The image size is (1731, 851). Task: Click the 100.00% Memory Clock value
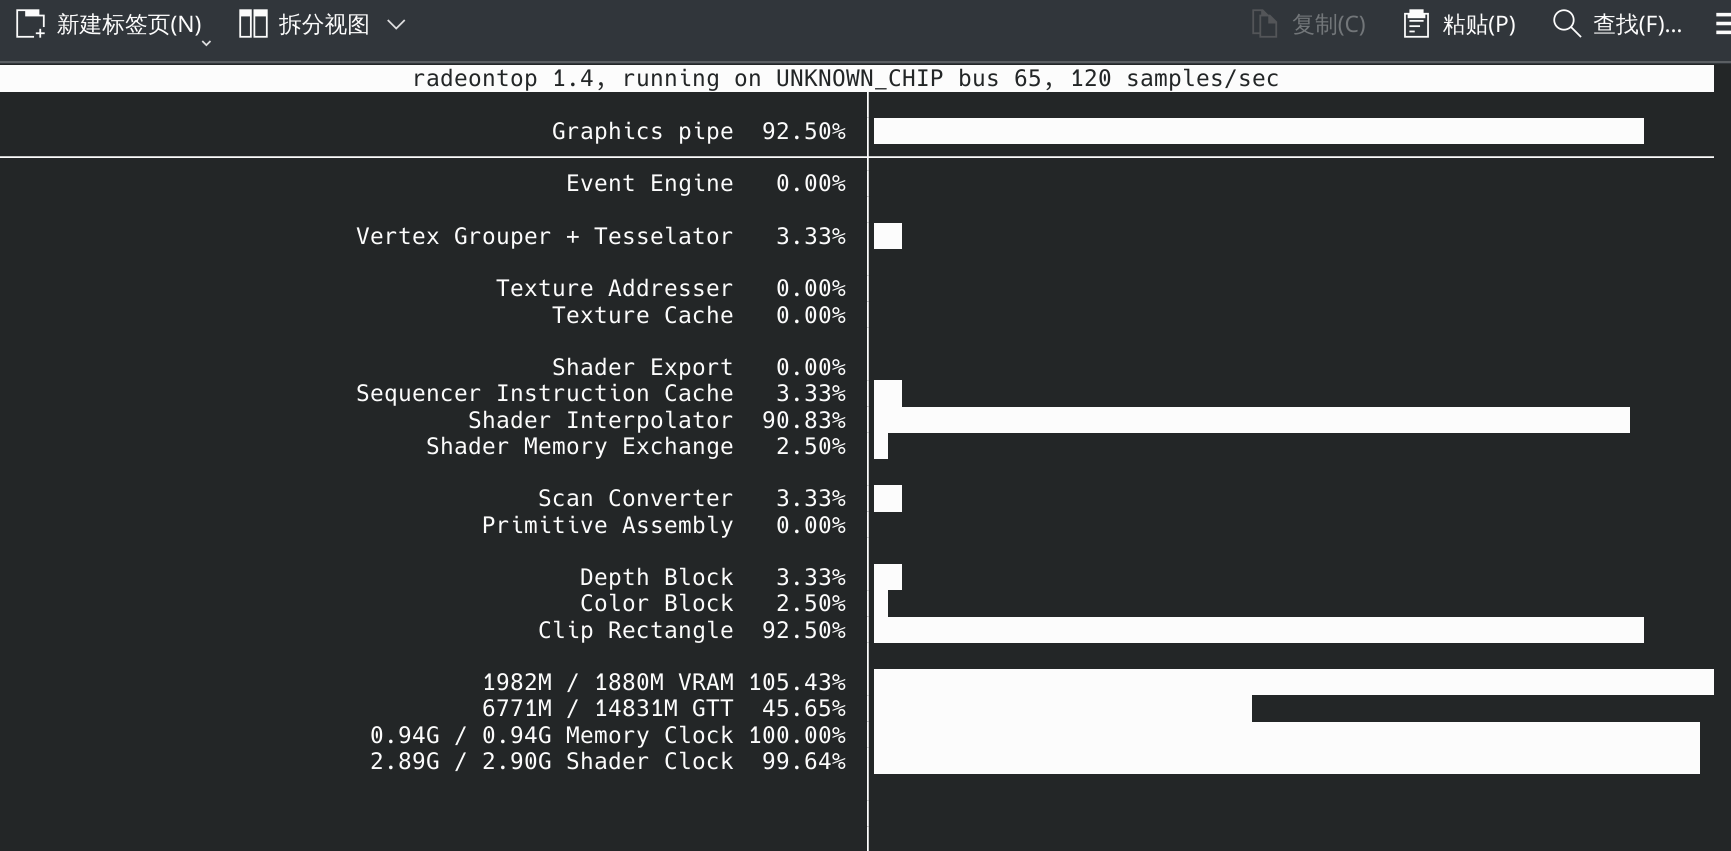(797, 735)
